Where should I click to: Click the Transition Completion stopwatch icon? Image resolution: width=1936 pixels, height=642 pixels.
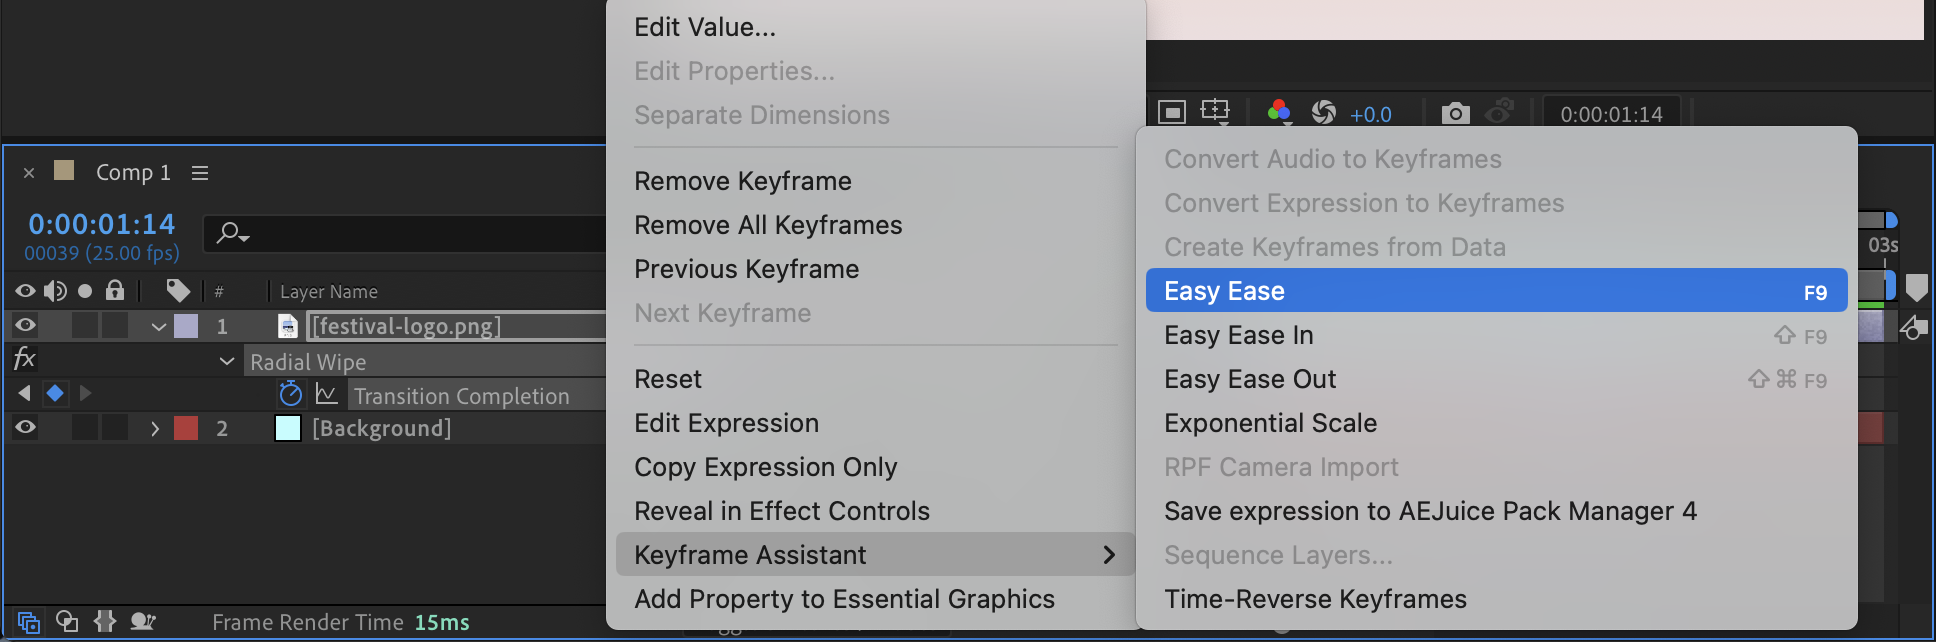[290, 394]
